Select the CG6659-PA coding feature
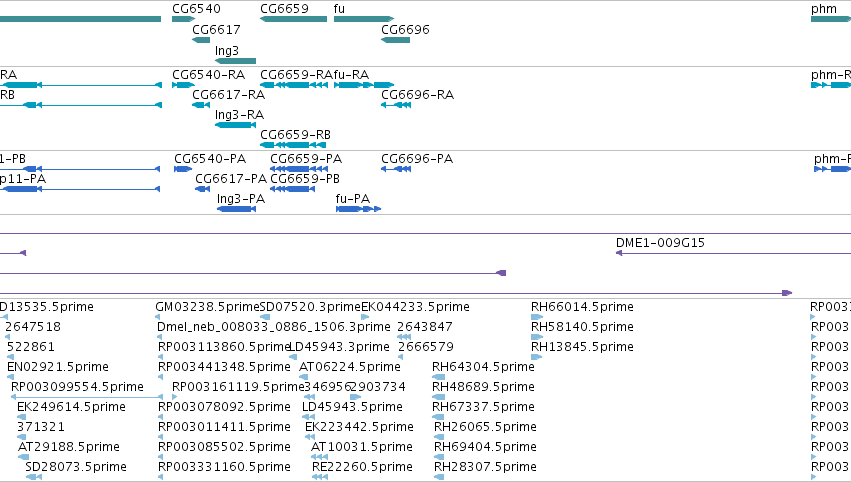851x482 pixels. 299,169
